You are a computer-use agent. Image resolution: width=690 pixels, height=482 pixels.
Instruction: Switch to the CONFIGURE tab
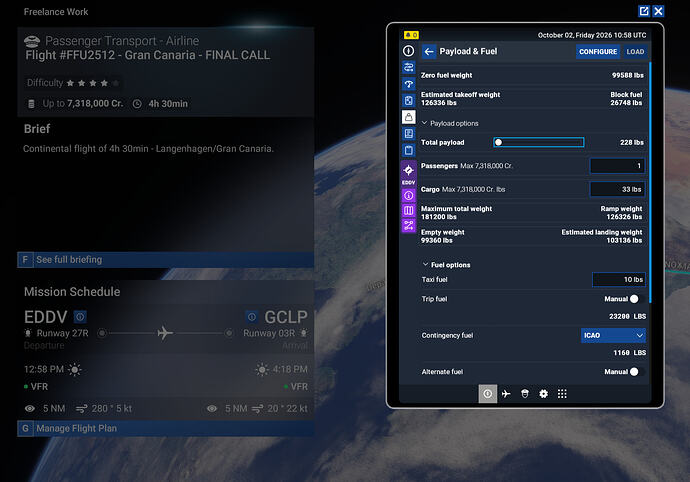point(598,52)
